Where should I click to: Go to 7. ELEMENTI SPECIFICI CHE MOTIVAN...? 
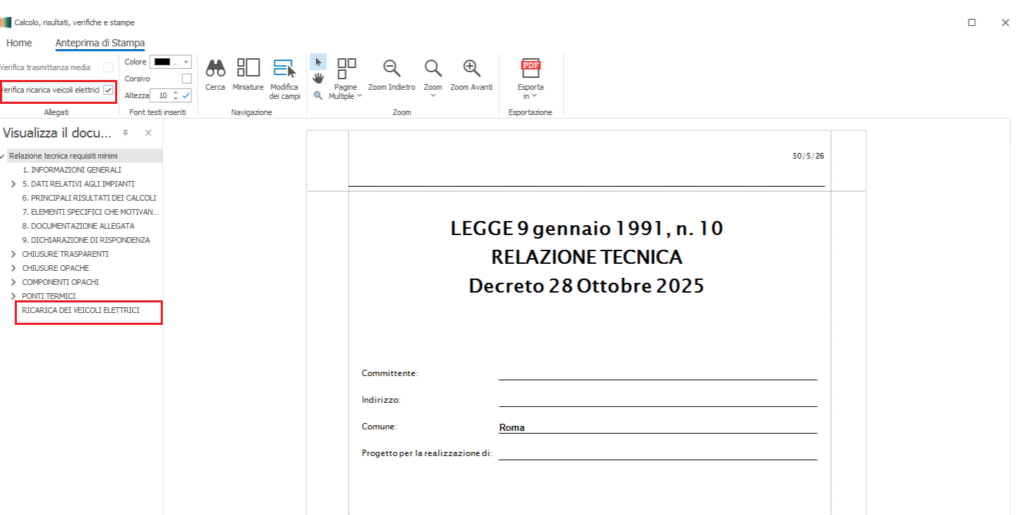point(90,212)
